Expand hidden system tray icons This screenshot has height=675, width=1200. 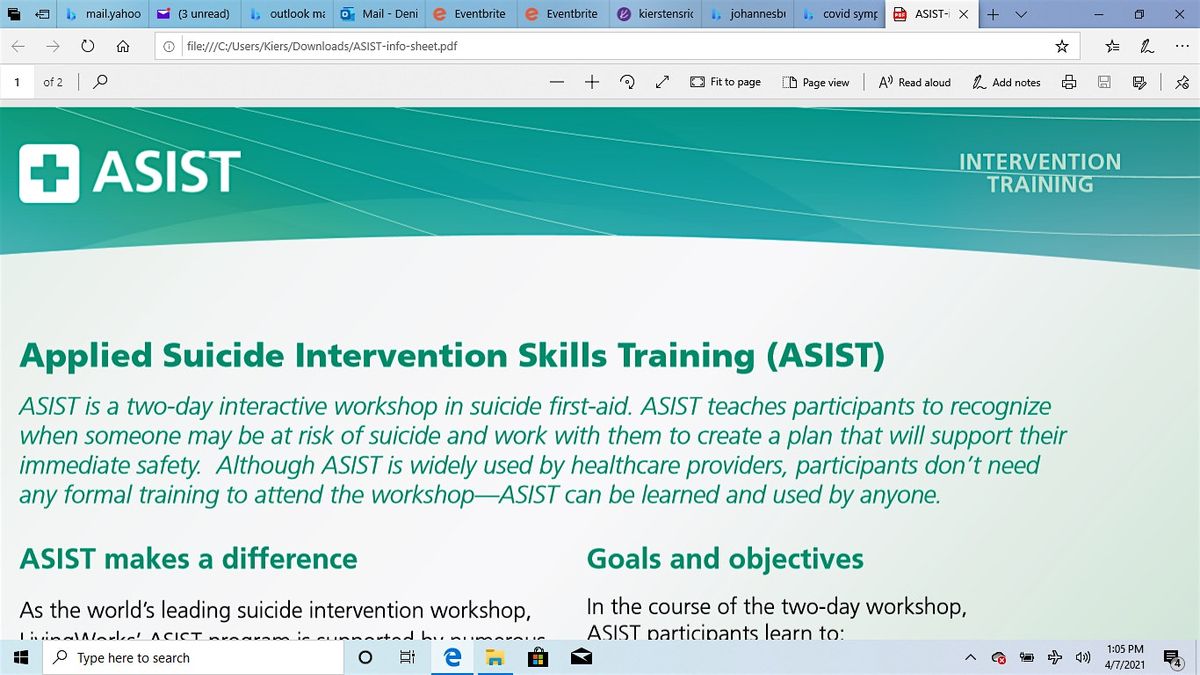point(969,657)
